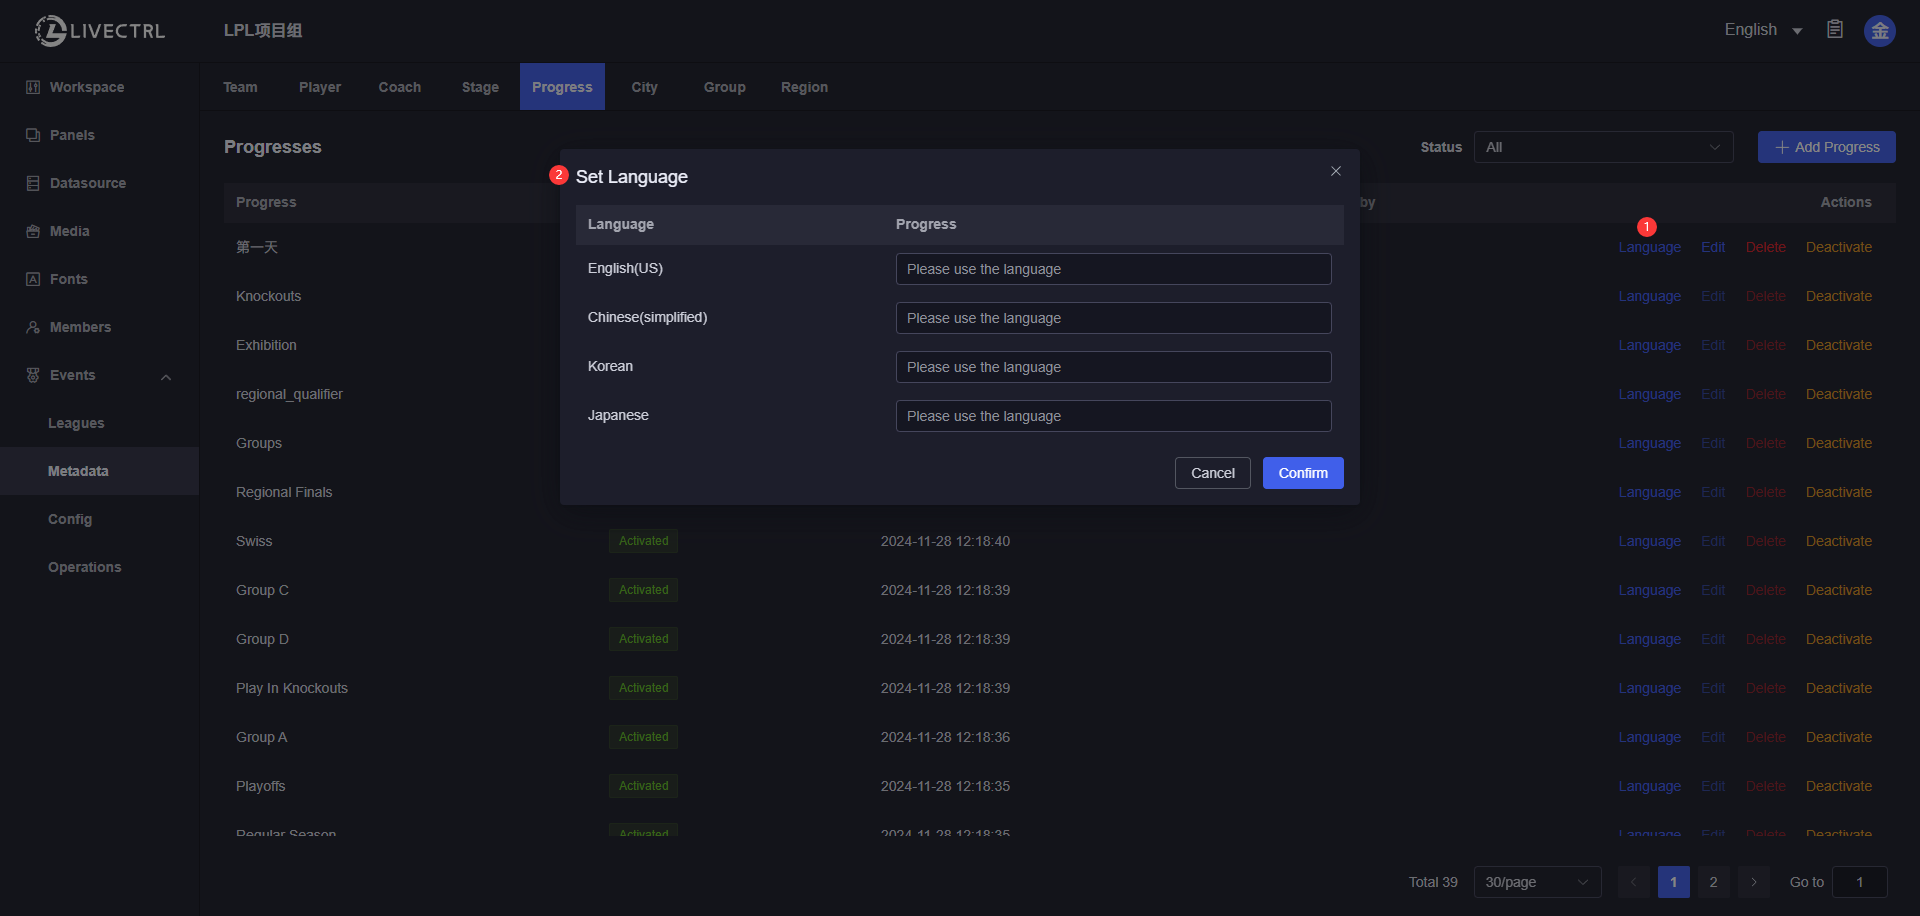Collapse the Events menu section

pyautogui.click(x=166, y=376)
